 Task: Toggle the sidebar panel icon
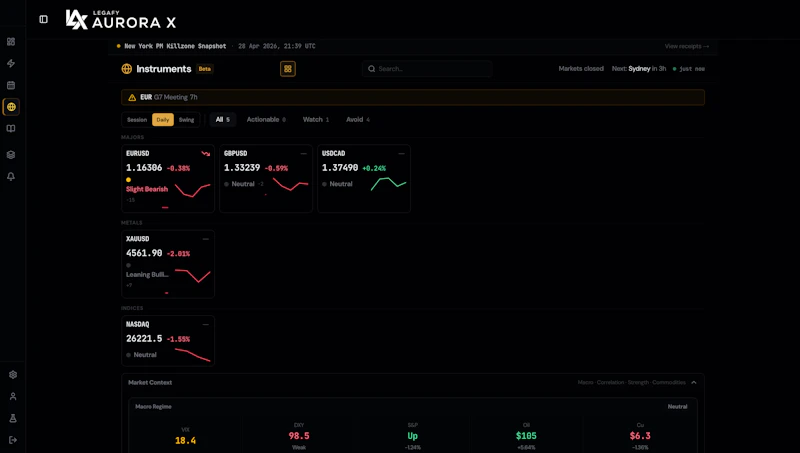43,19
